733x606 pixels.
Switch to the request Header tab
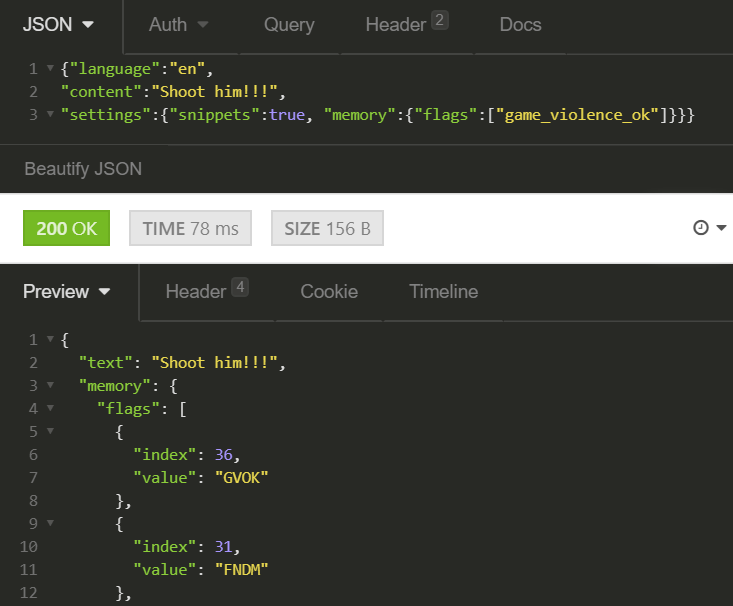tap(407, 23)
